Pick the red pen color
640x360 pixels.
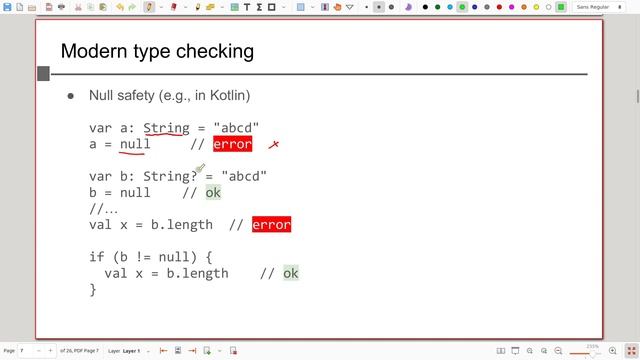click(499, 7)
